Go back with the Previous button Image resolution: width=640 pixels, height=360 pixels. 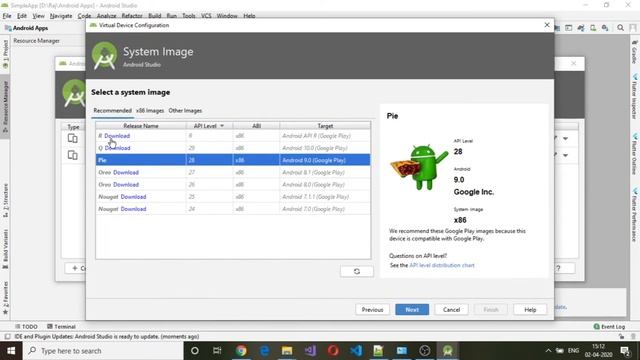372,310
